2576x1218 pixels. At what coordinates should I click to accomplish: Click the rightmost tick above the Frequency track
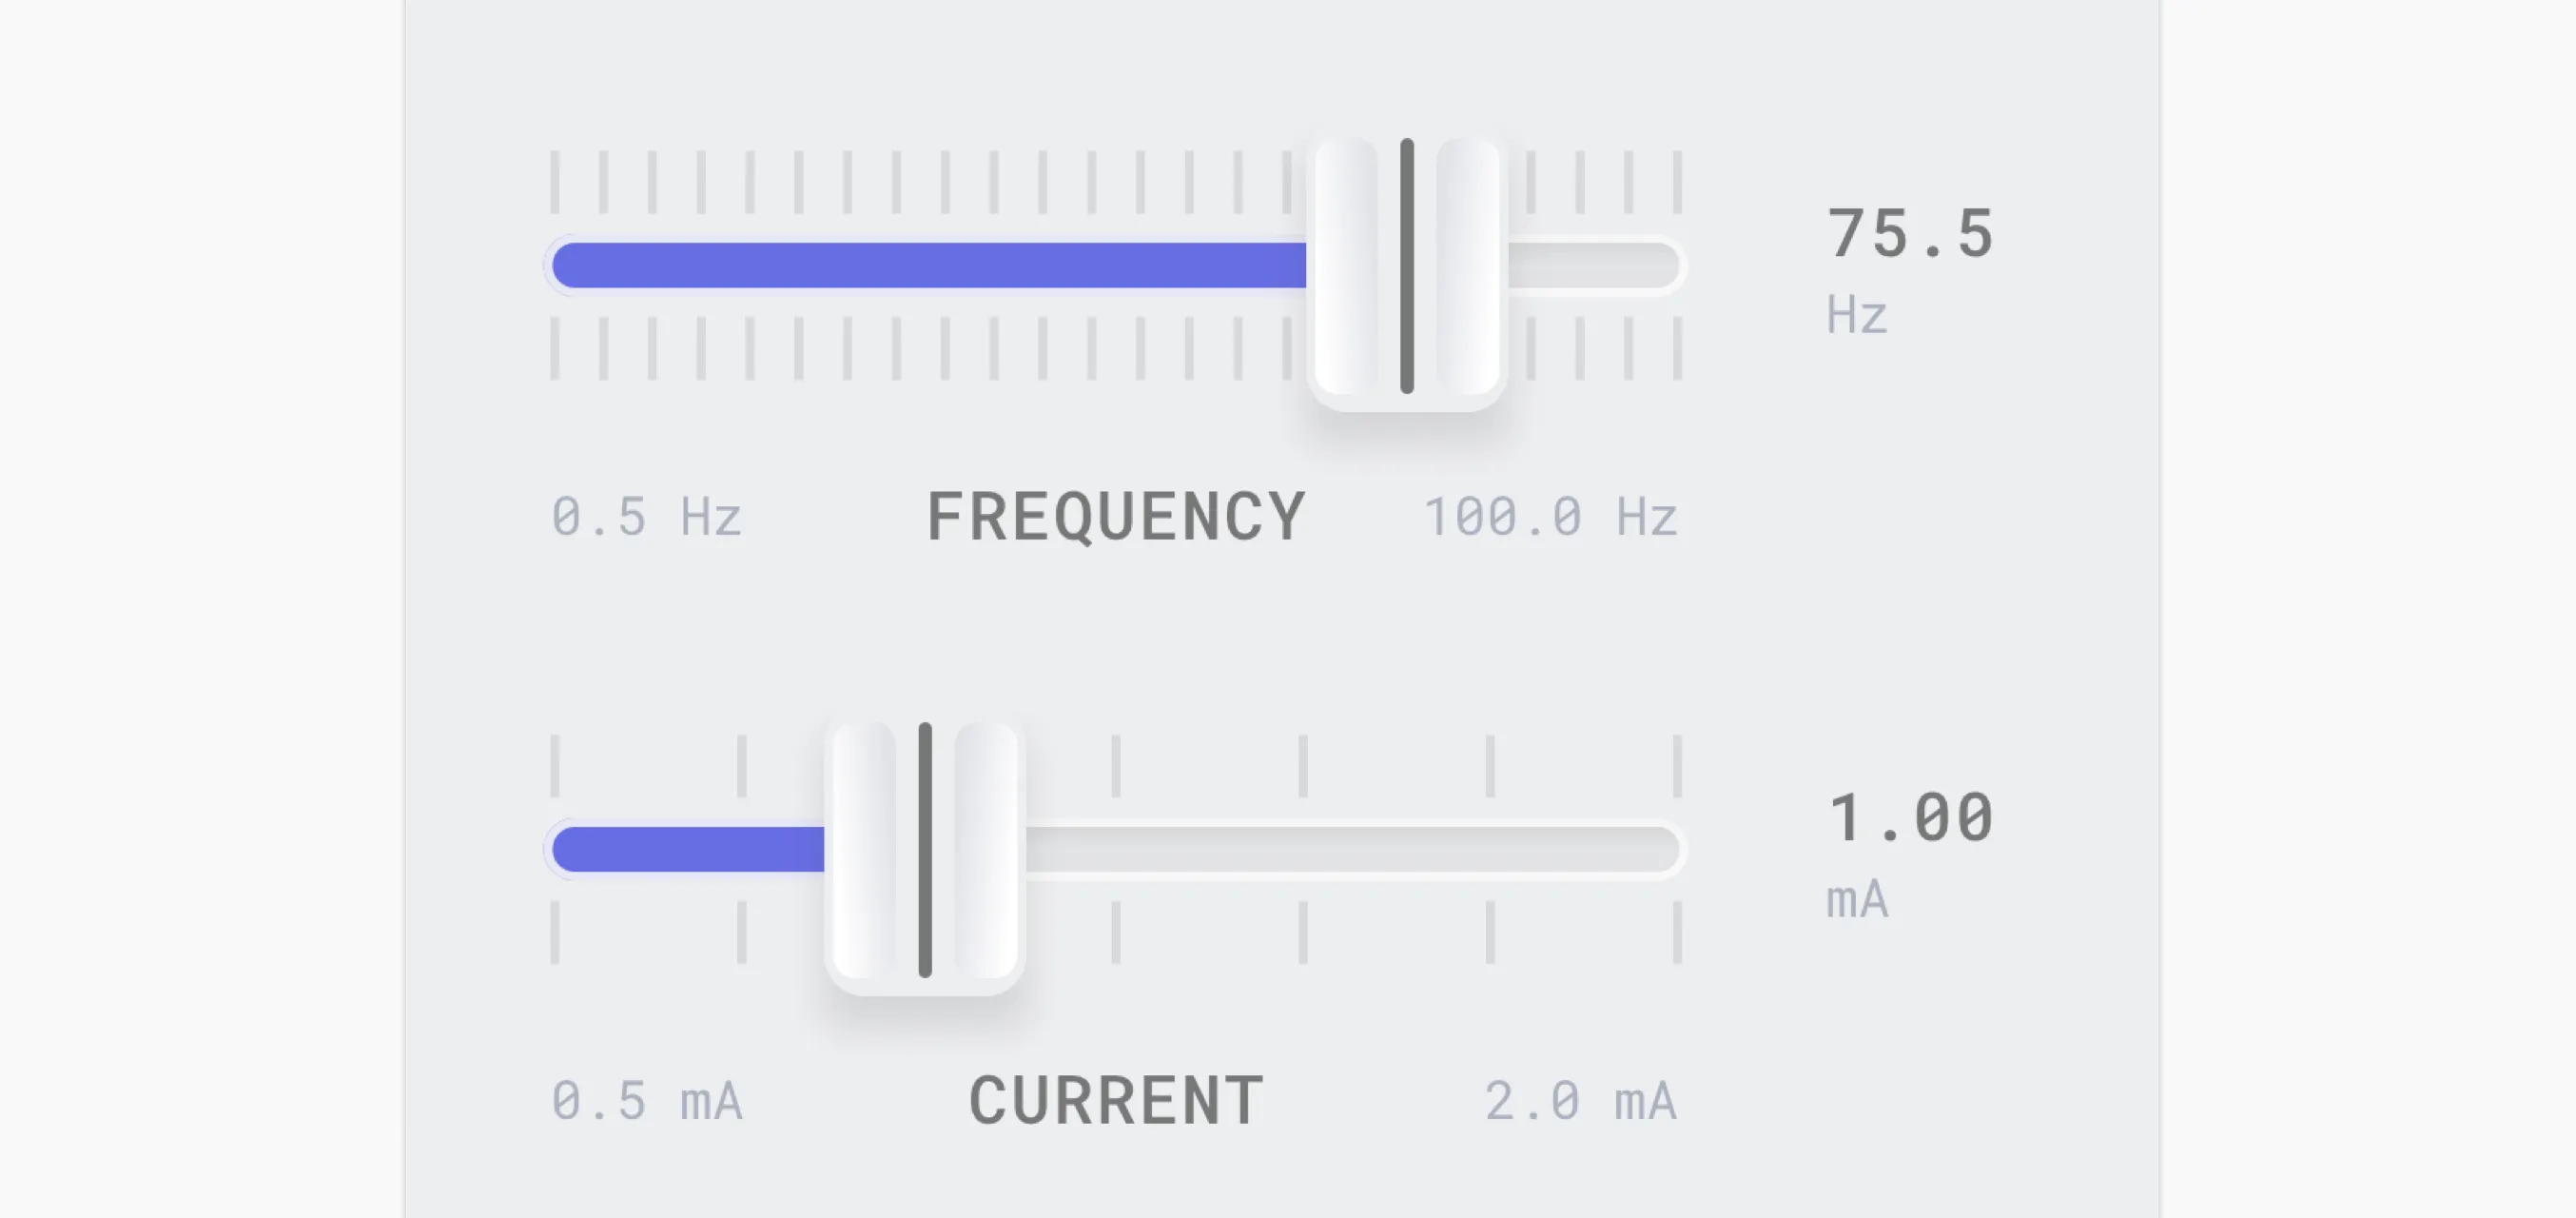[x=1677, y=182]
